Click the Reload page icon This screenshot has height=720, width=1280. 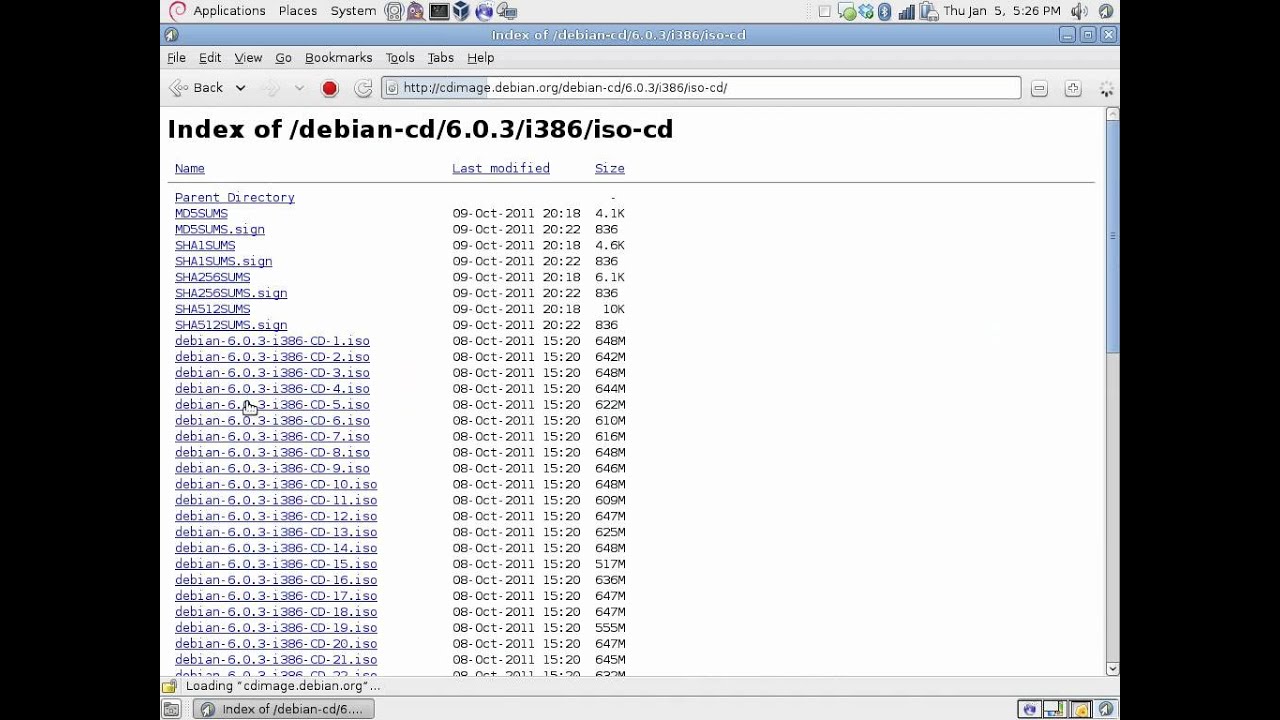363,88
